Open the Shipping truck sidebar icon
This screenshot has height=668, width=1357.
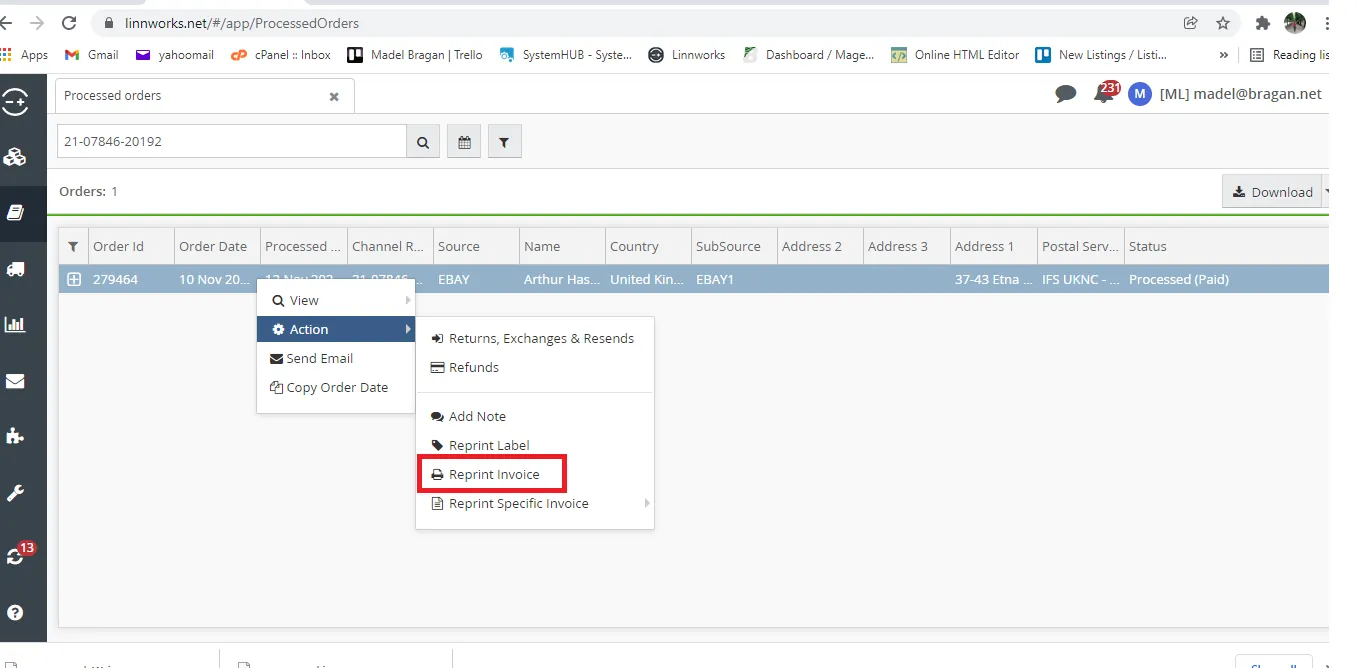[x=15, y=269]
